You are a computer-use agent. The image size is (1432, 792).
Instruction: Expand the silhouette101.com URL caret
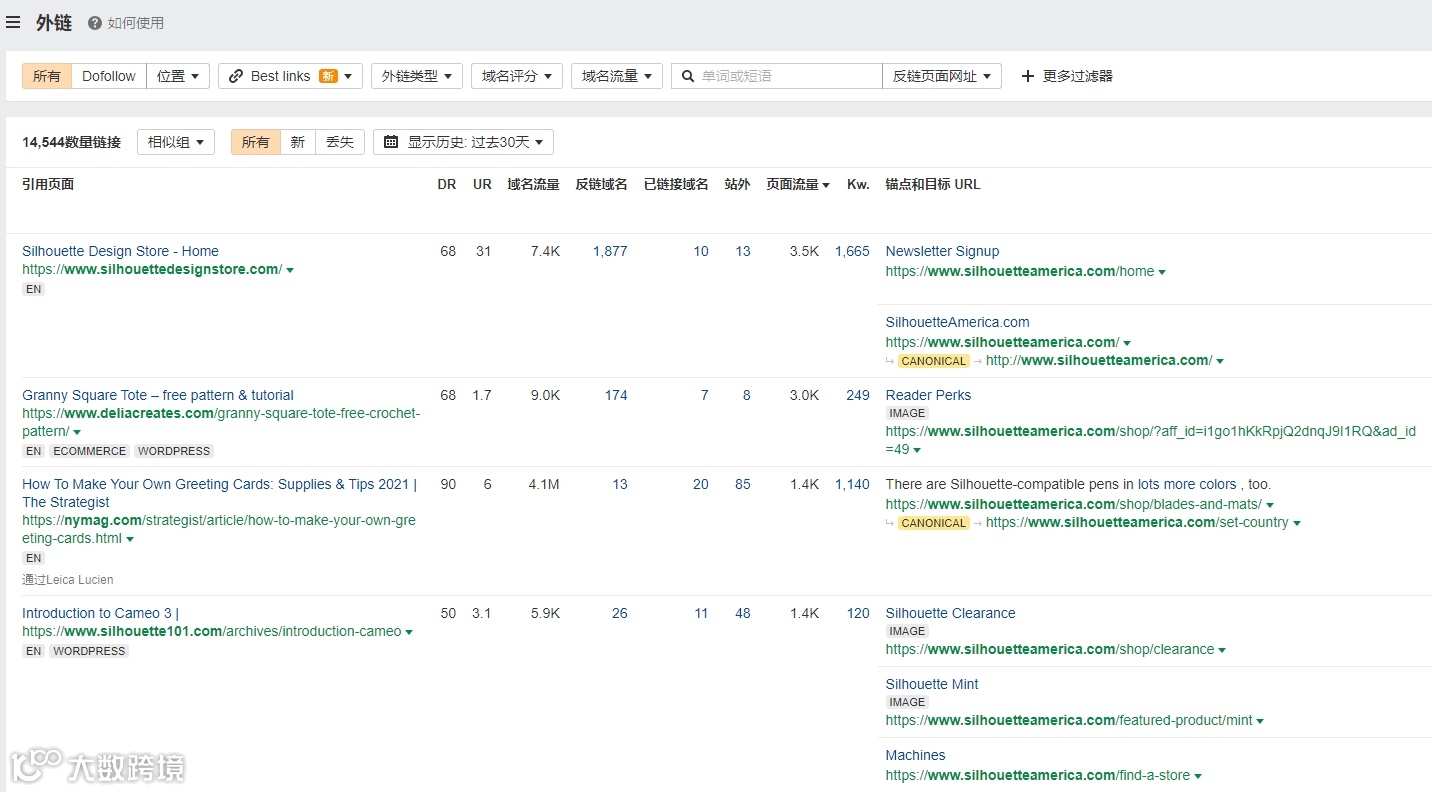tap(409, 632)
